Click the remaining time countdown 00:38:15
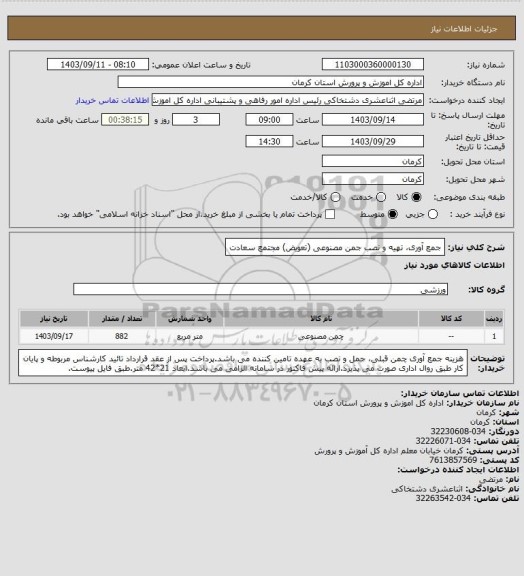The image size is (524, 576). pyautogui.click(x=125, y=120)
